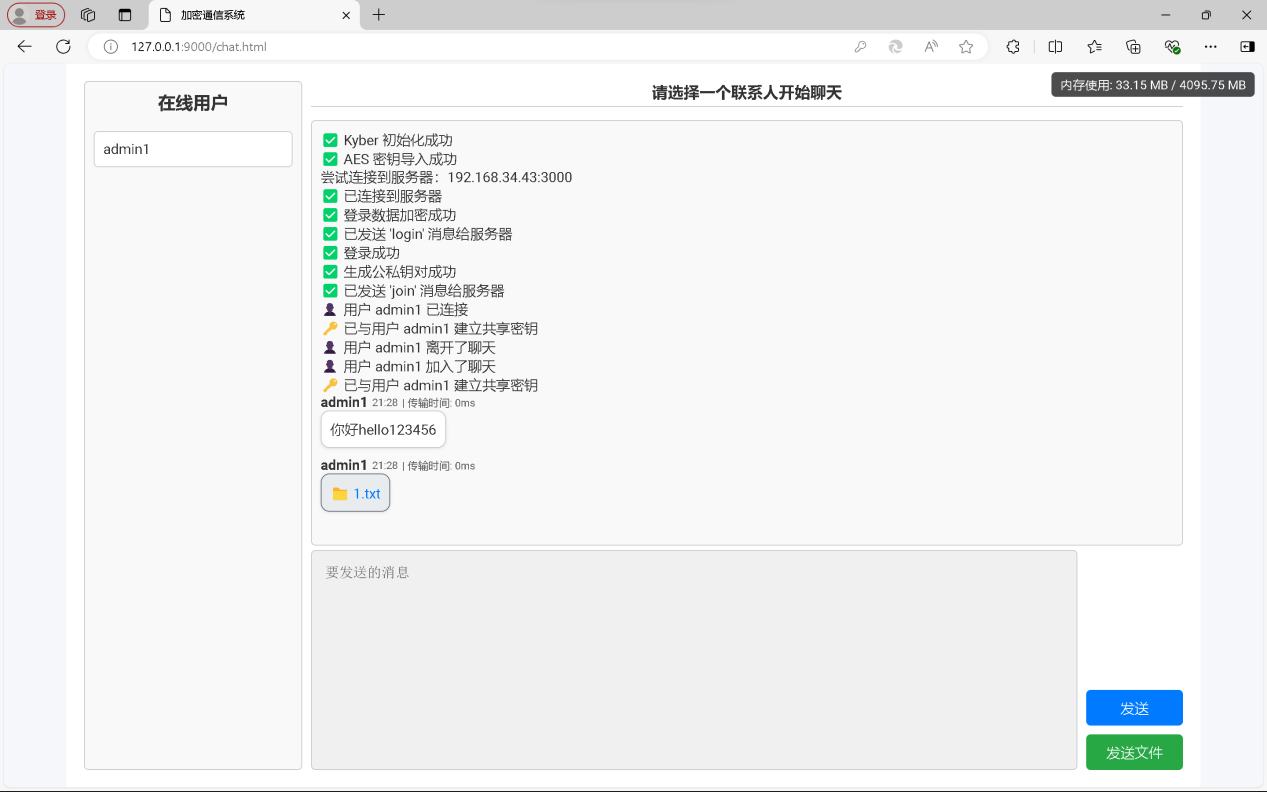Click the Kyber 初始化成功 log line
The width and height of the screenshot is (1267, 792).
(388, 140)
